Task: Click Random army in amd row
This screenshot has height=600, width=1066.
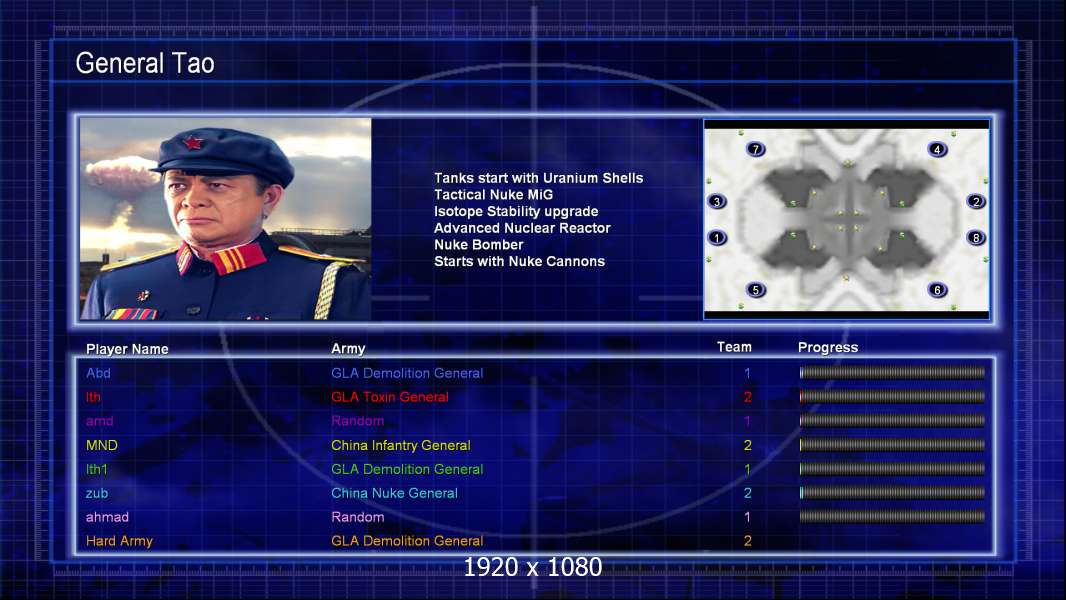Action: point(358,421)
